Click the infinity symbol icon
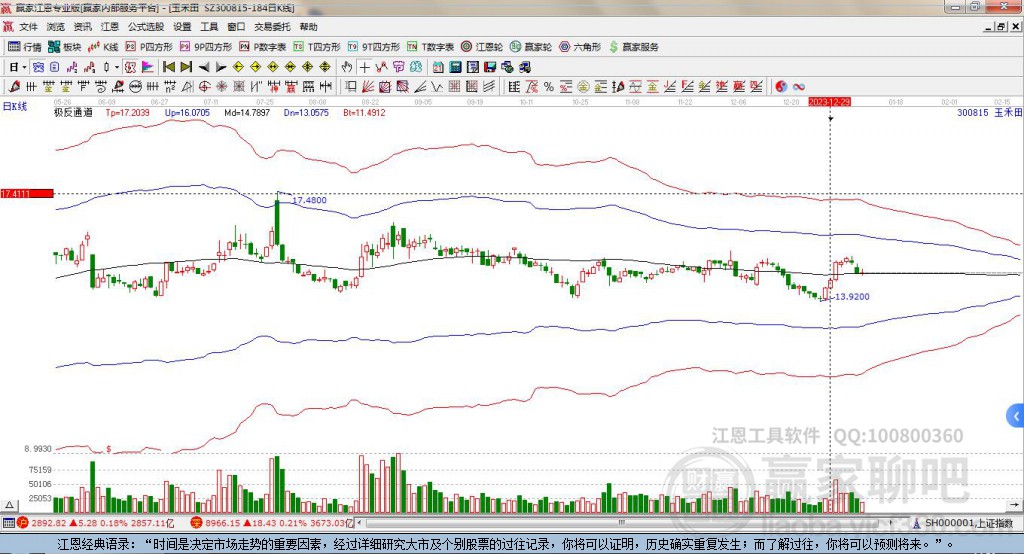 click(799, 86)
